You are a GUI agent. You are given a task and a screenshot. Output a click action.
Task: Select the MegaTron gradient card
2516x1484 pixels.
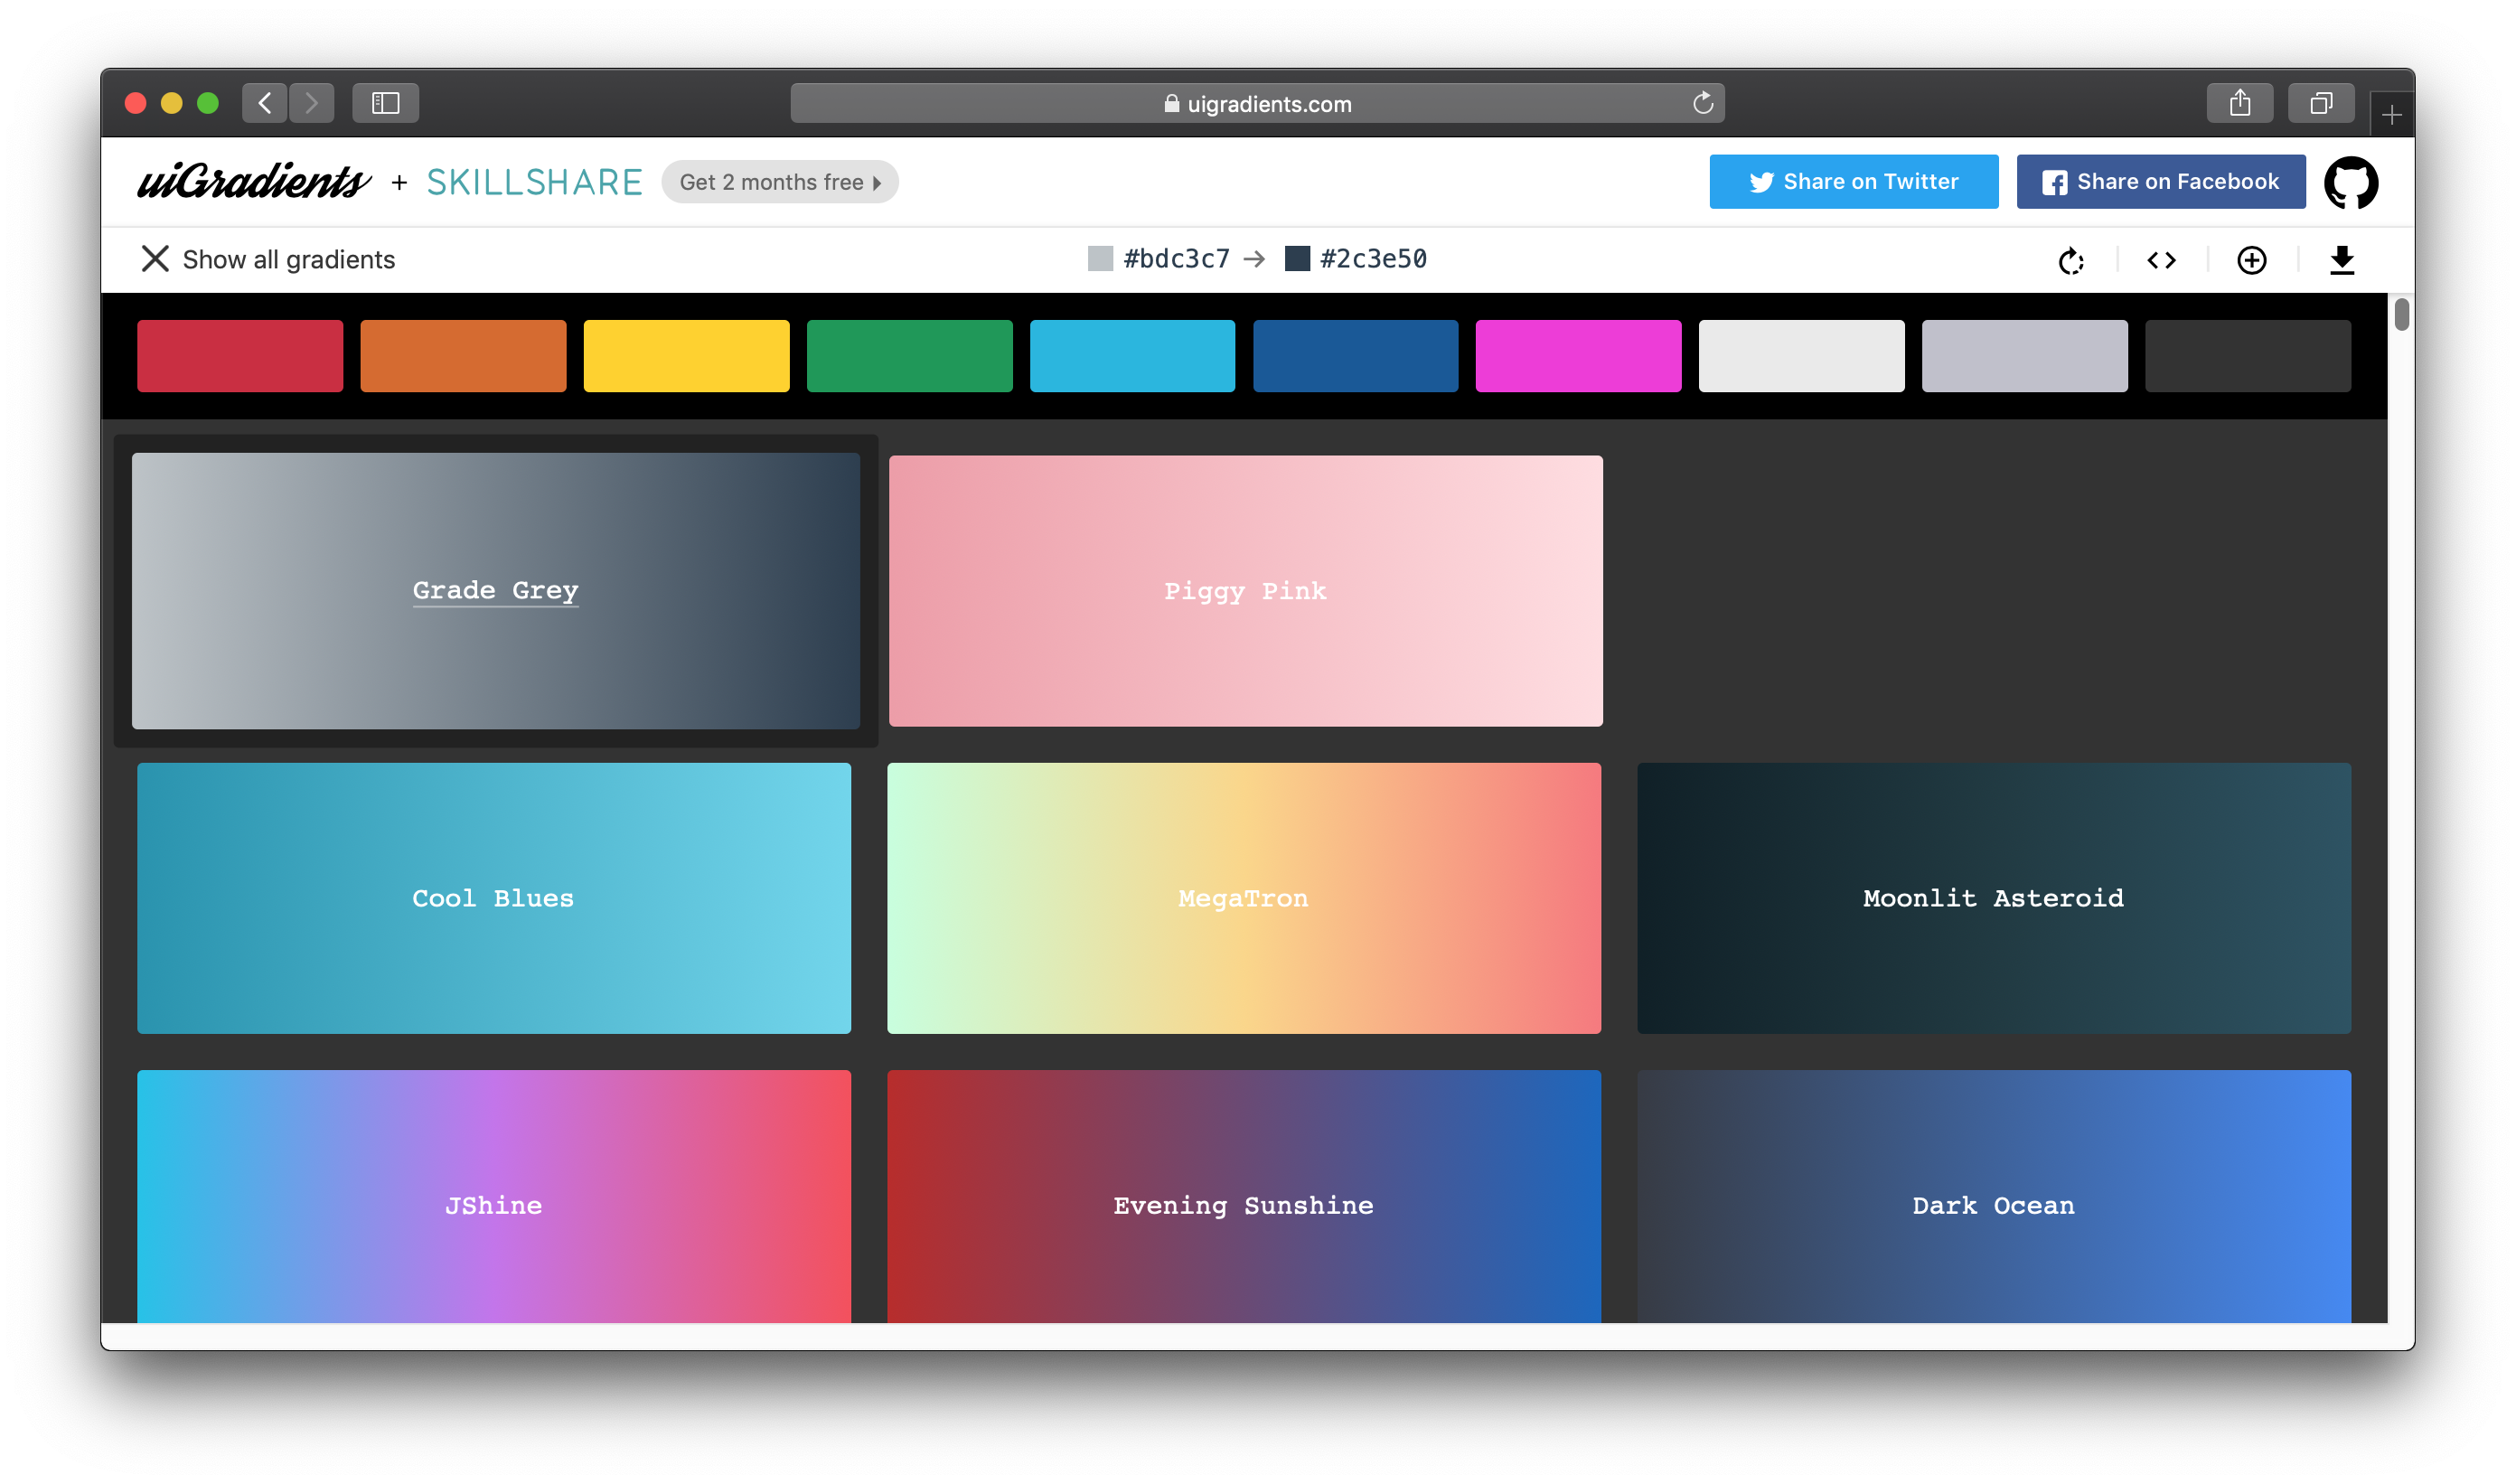pyautogui.click(x=1243, y=897)
